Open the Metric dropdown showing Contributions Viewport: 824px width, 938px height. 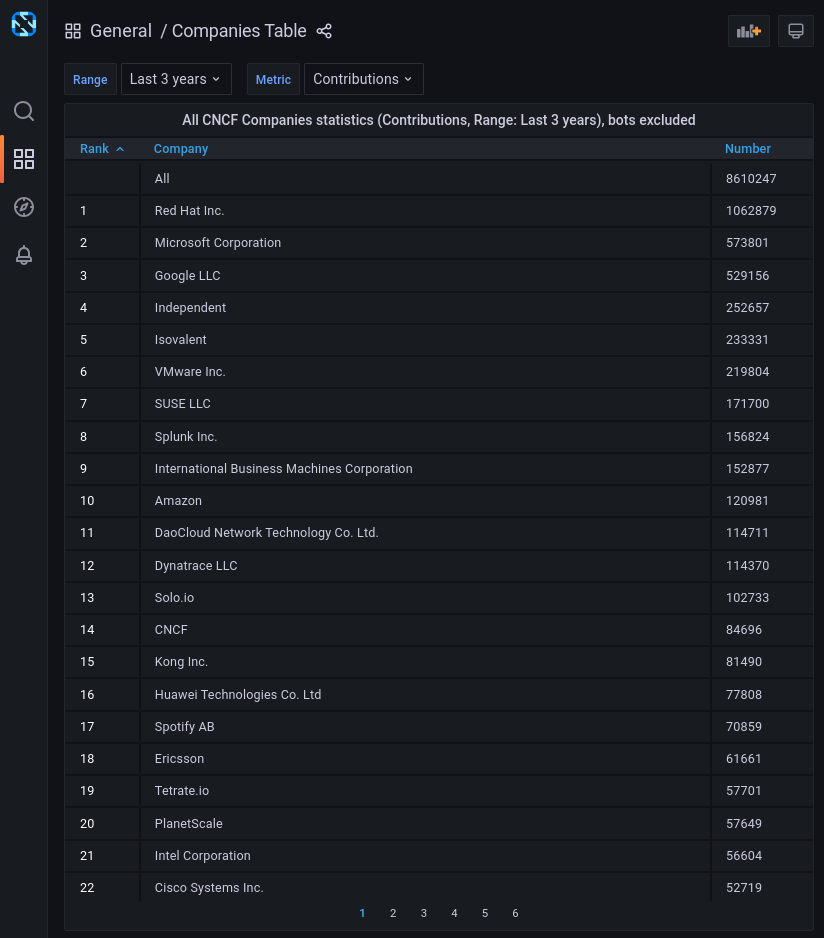coord(363,79)
